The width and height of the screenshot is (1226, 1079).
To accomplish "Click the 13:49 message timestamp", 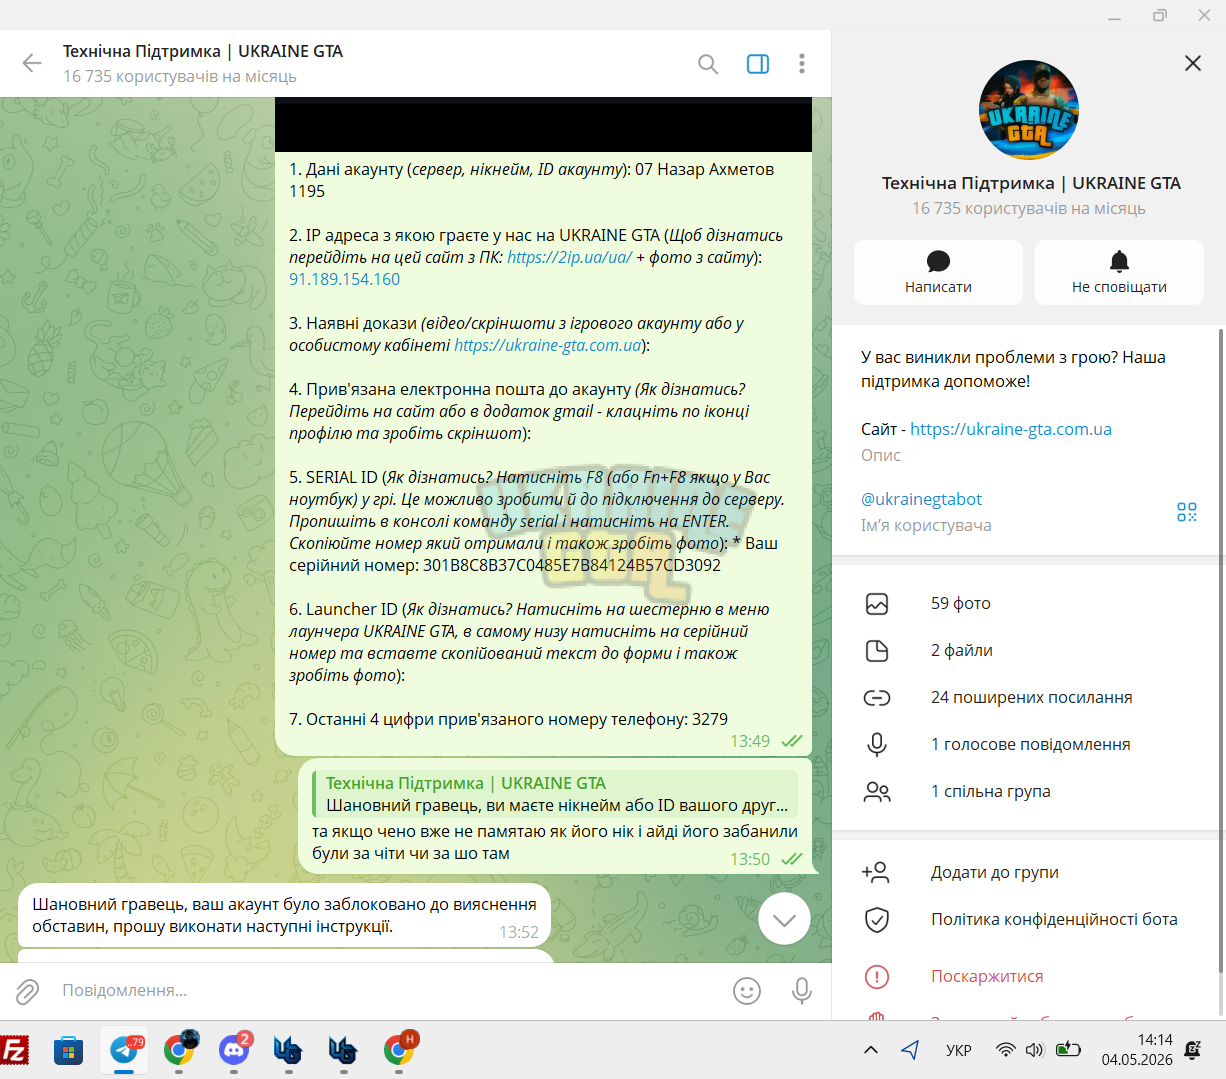I will [x=750, y=741].
